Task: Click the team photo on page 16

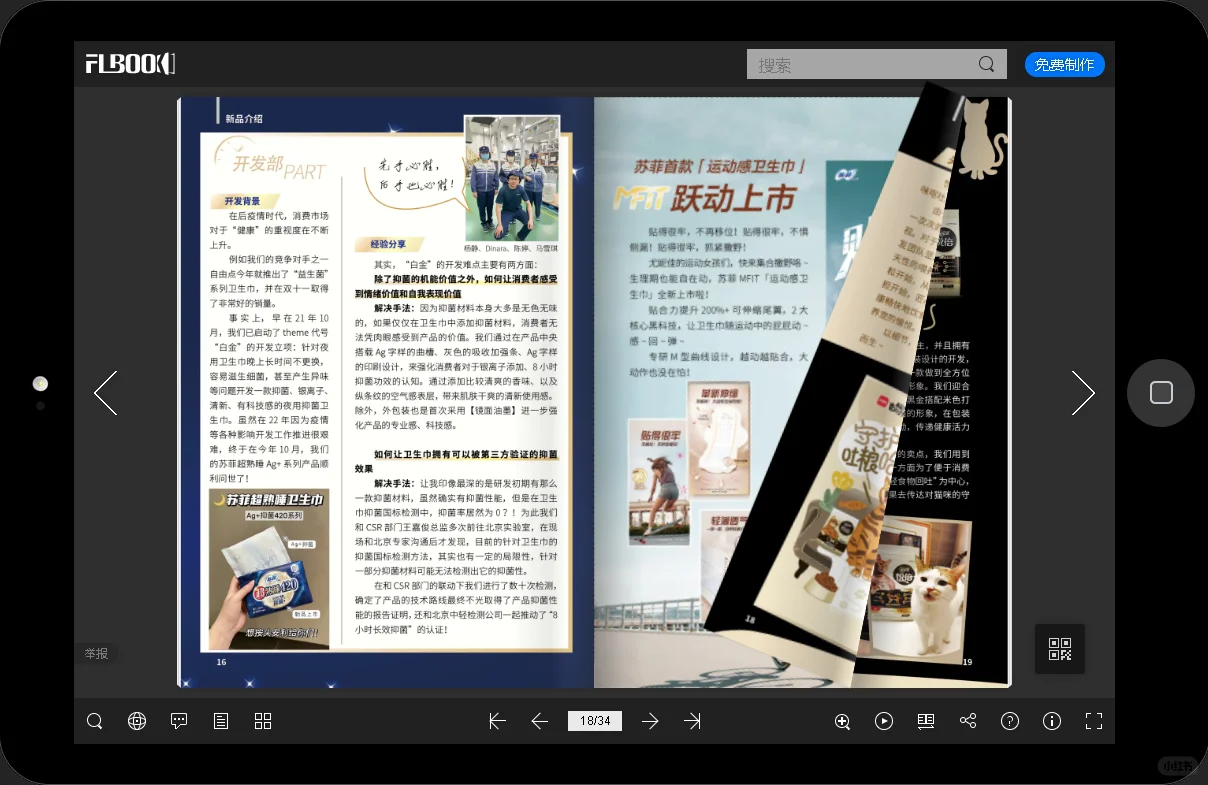Action: point(512,178)
